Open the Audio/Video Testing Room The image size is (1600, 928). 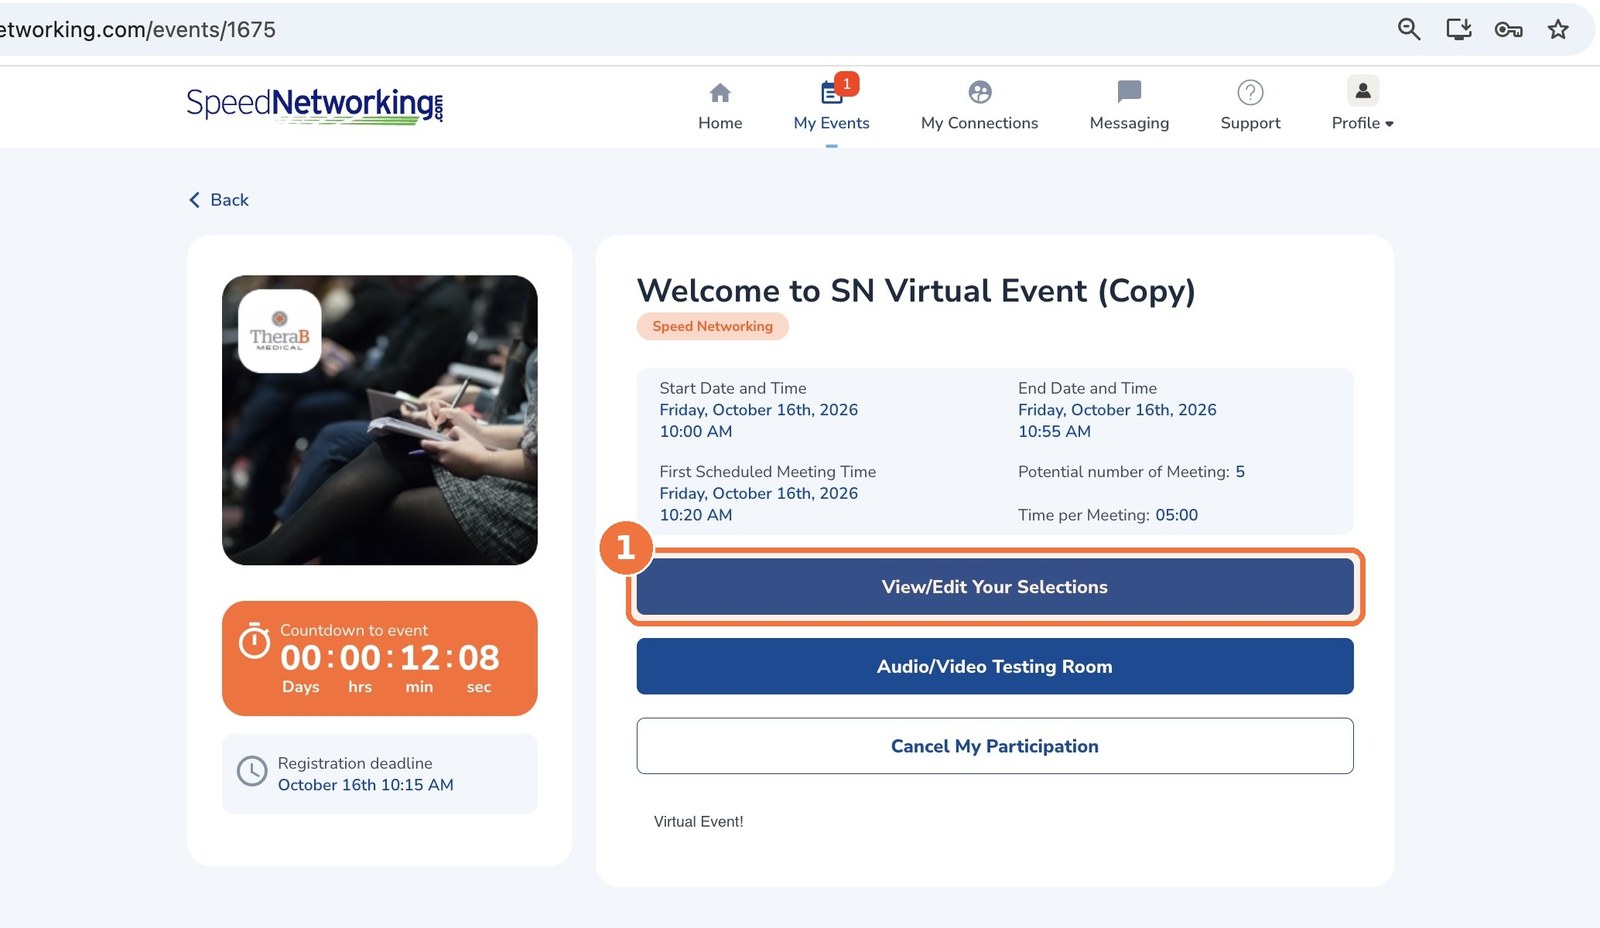coord(995,666)
